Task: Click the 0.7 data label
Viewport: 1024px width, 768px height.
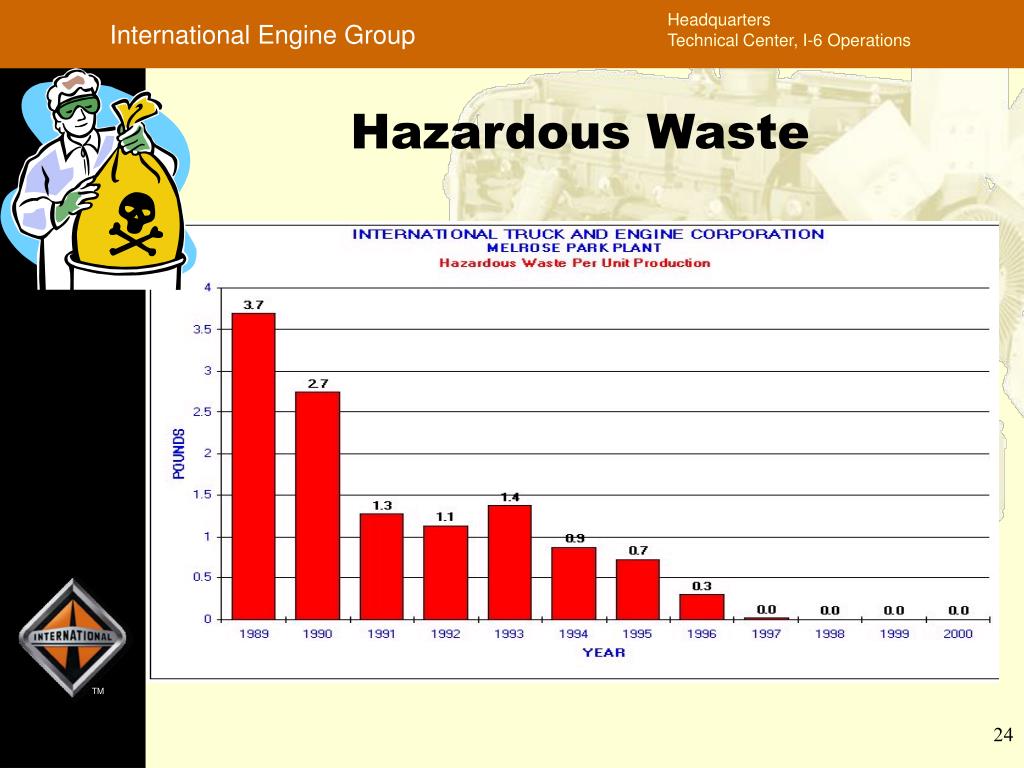Action: tap(638, 551)
